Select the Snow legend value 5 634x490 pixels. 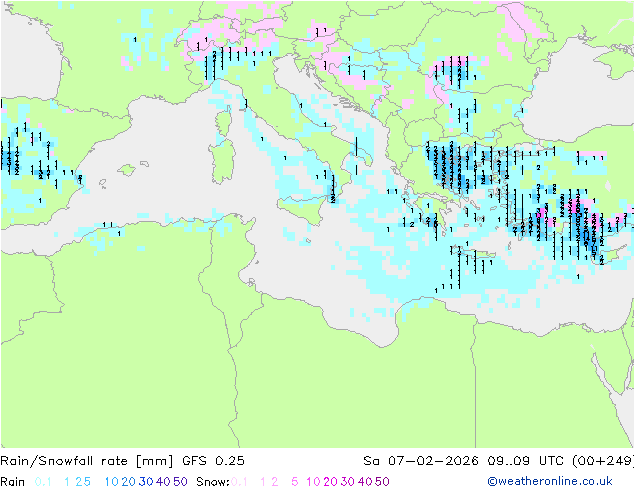[295, 482]
